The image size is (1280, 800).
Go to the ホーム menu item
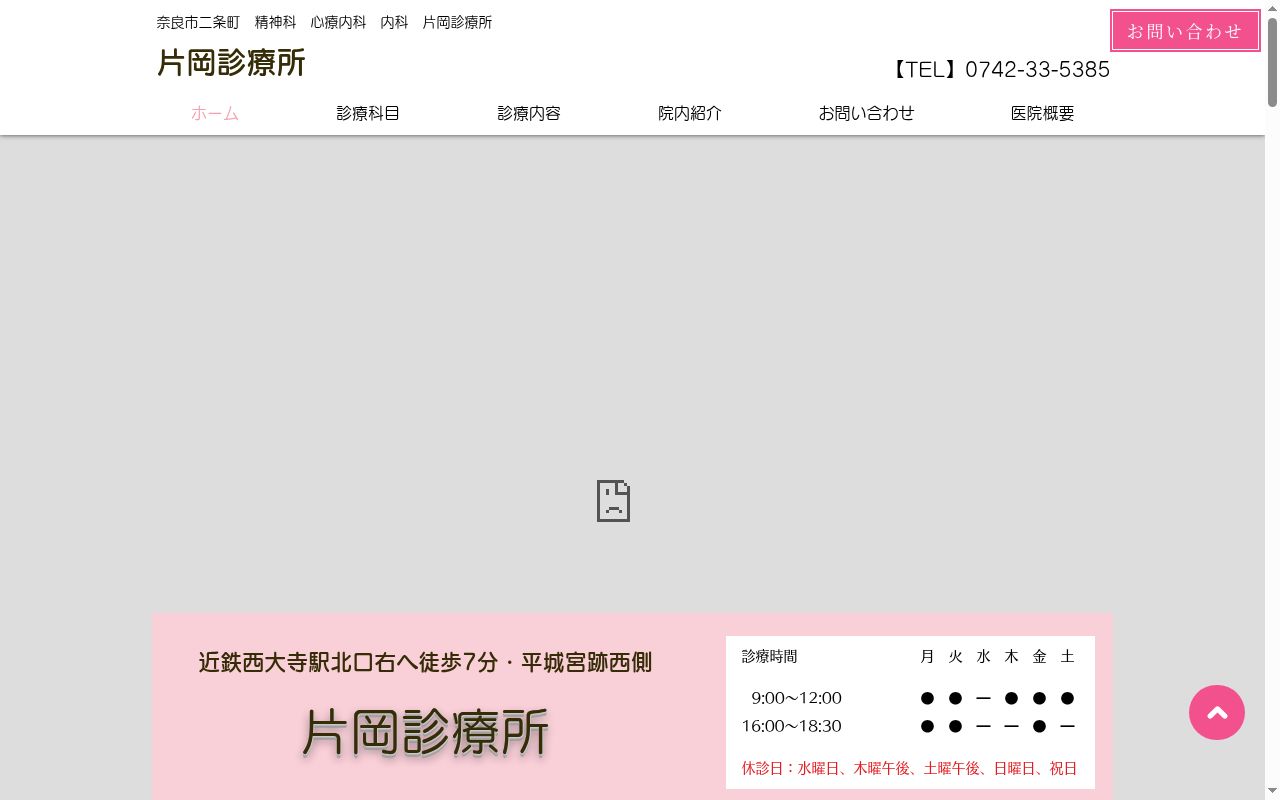click(215, 113)
